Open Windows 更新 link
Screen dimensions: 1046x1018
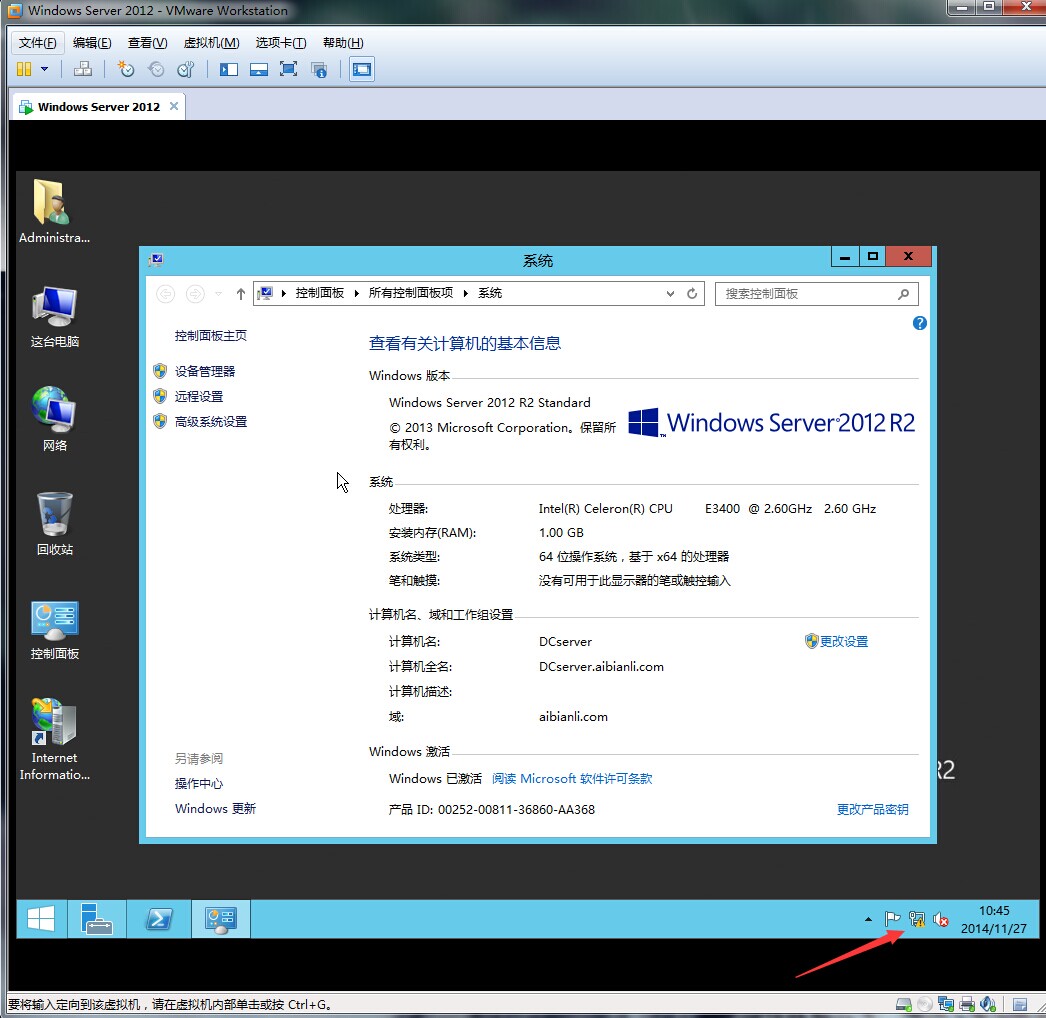pos(215,809)
